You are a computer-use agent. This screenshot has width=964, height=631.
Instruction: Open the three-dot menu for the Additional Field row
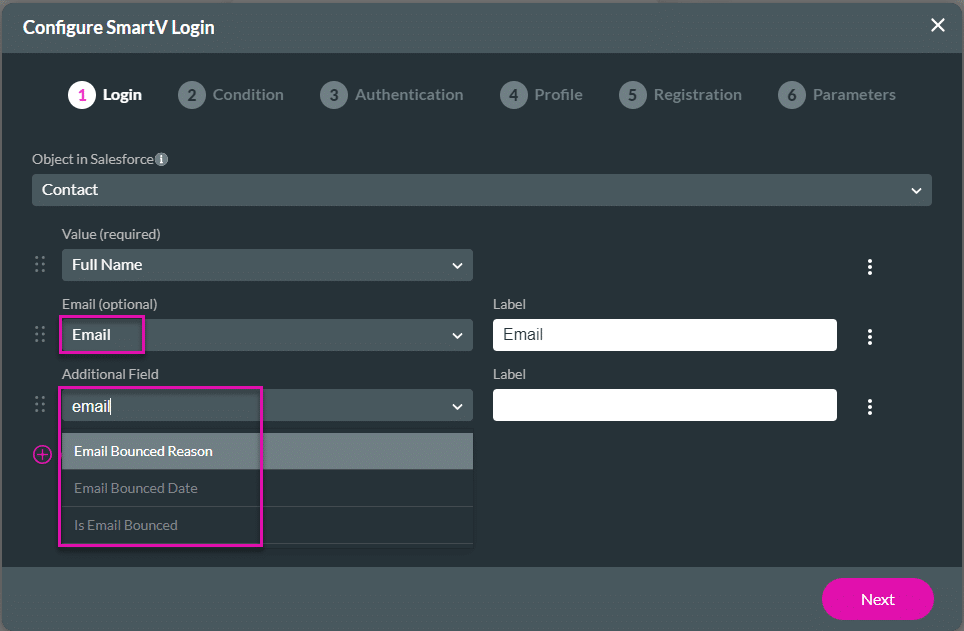coord(870,406)
